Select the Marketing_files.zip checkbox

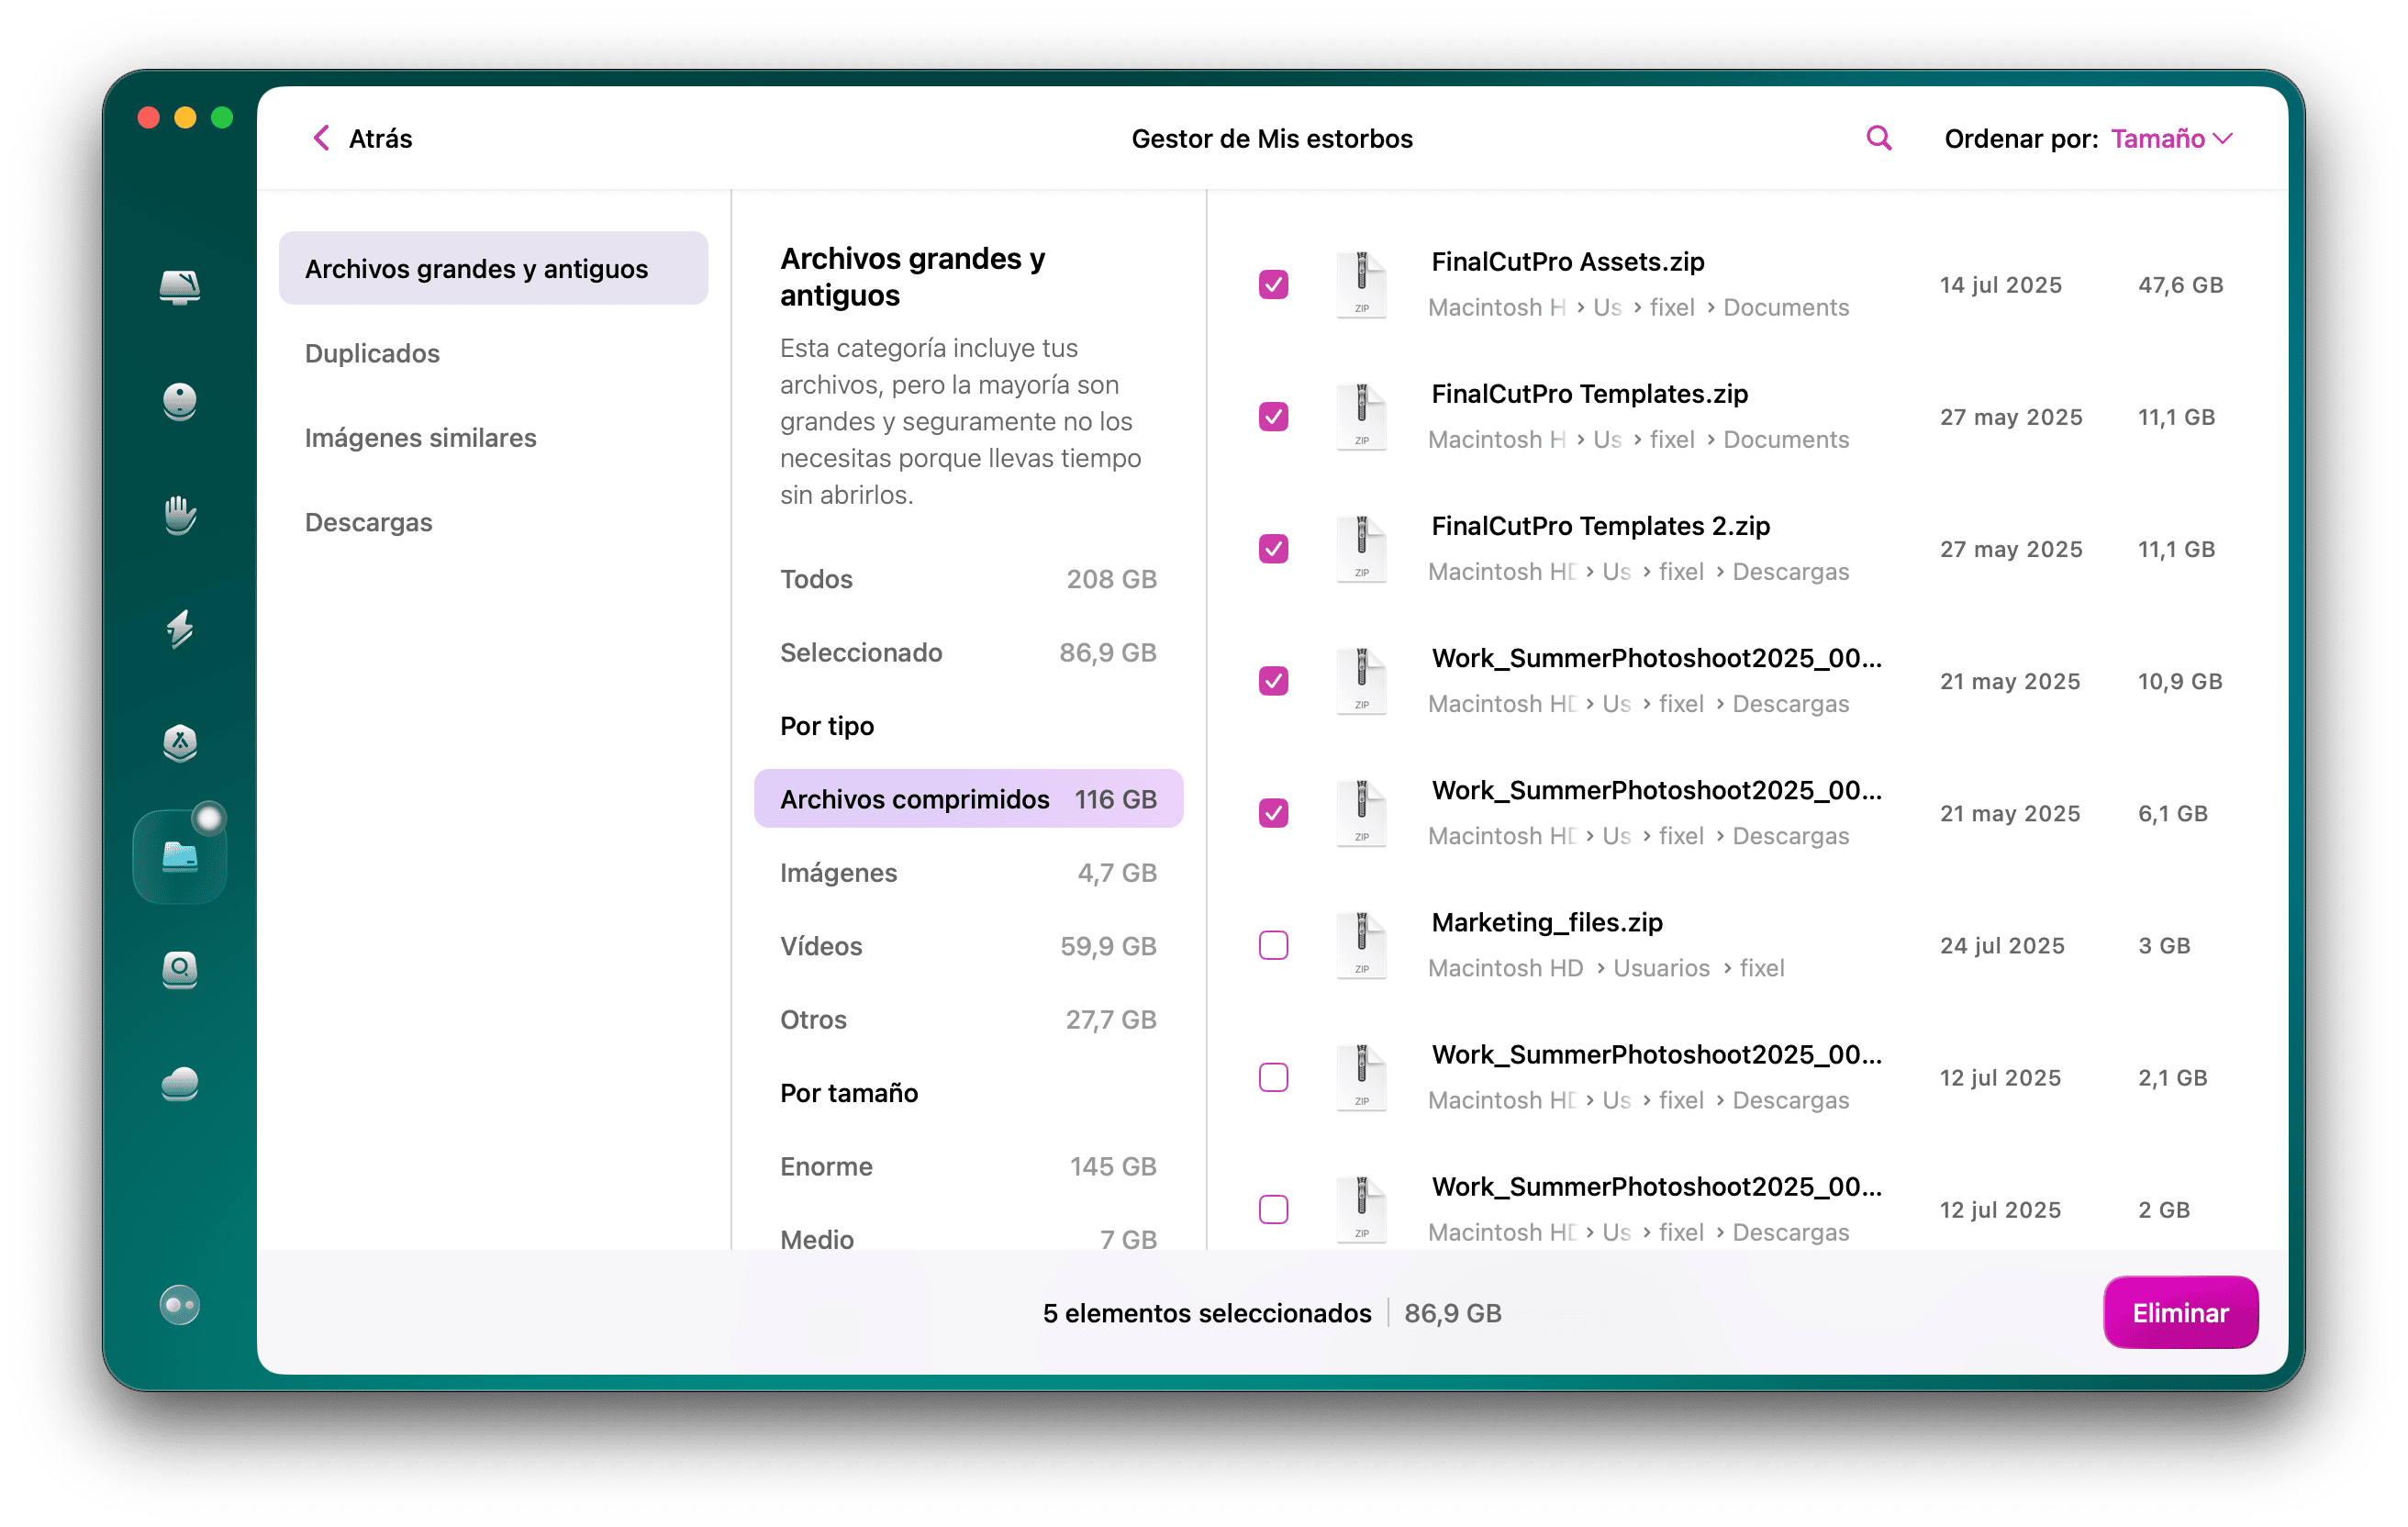point(1273,944)
